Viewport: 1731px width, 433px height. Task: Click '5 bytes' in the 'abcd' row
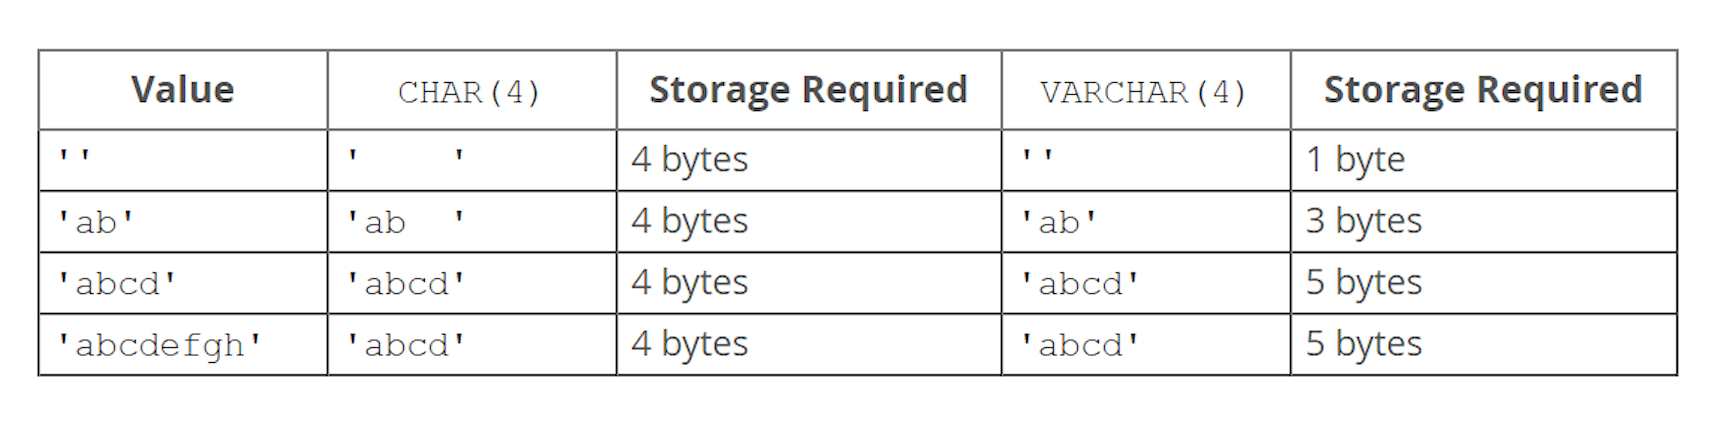[x=1484, y=283]
